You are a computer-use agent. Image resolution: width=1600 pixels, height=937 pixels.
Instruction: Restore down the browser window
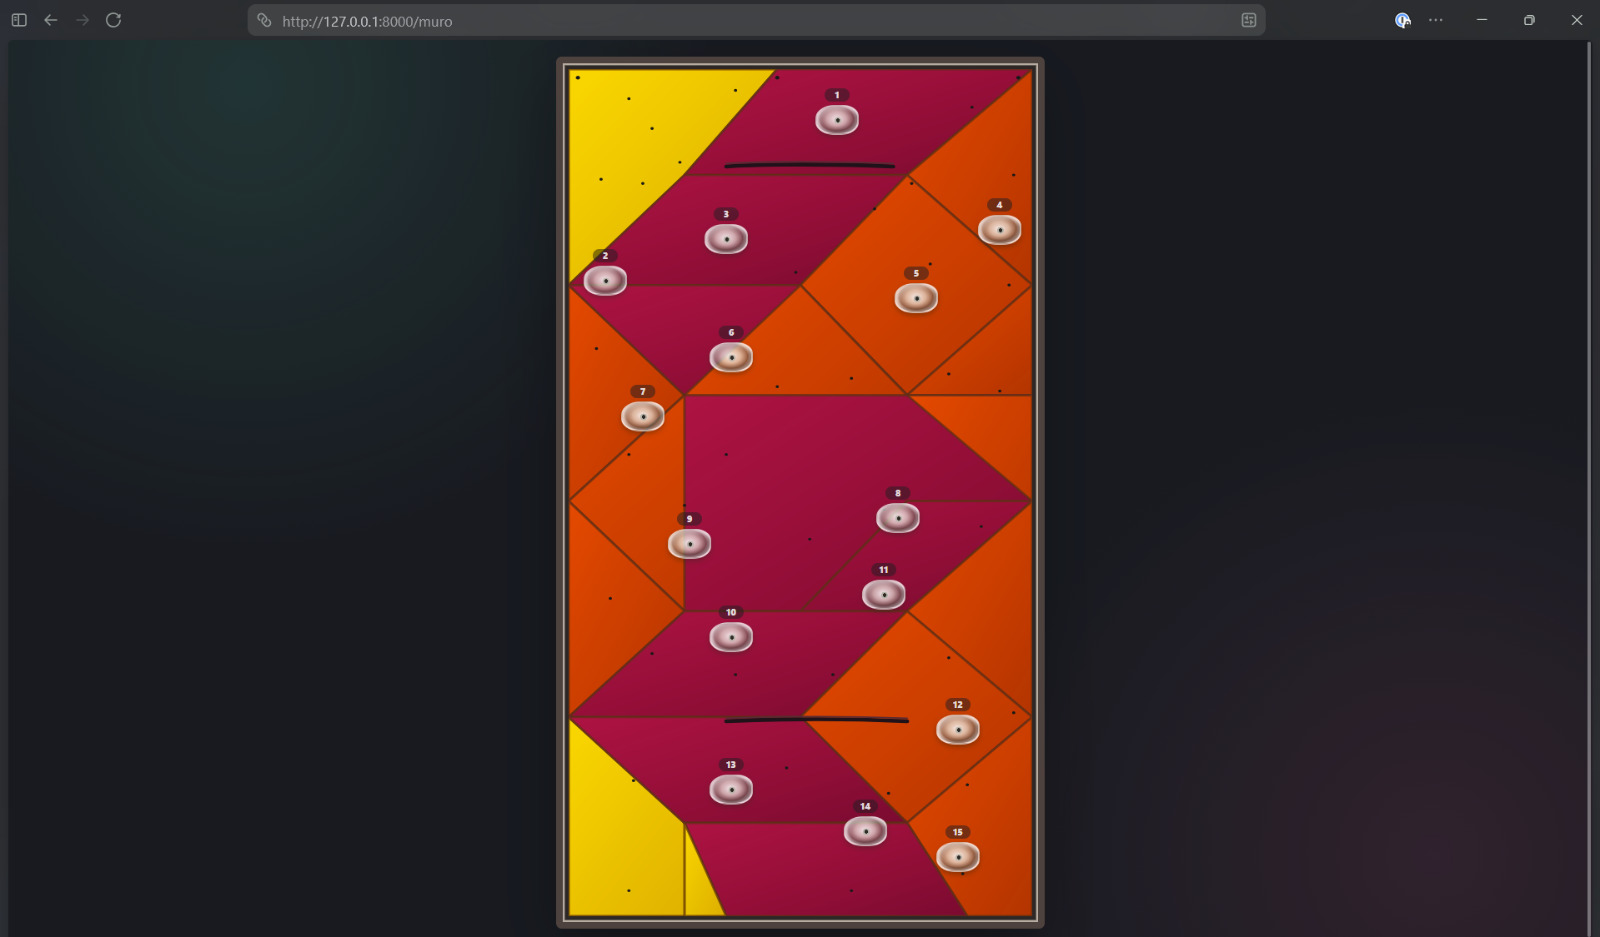[1529, 20]
